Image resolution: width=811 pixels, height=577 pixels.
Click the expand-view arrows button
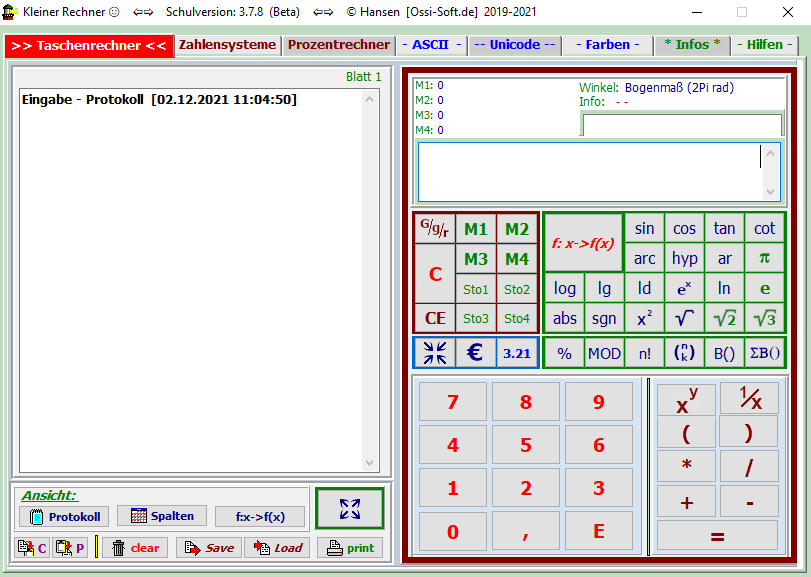pyautogui.click(x=349, y=508)
